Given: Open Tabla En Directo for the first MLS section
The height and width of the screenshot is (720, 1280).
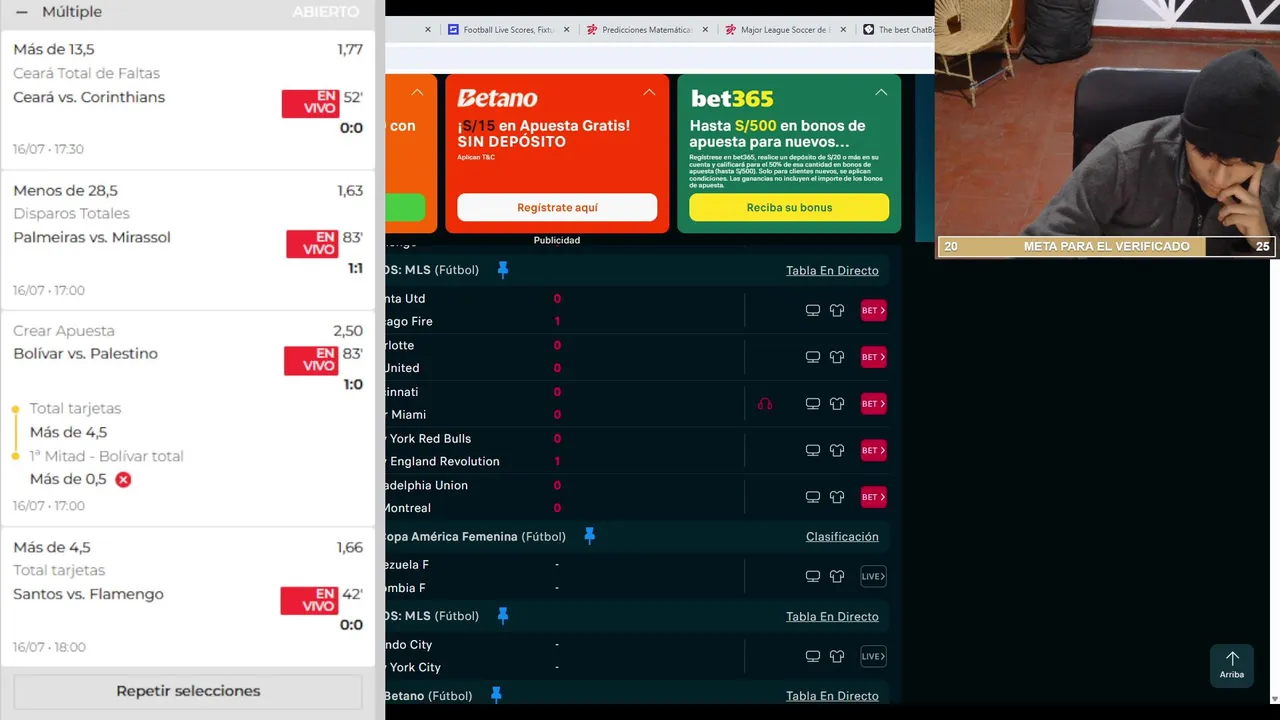Looking at the screenshot, I should pos(832,271).
